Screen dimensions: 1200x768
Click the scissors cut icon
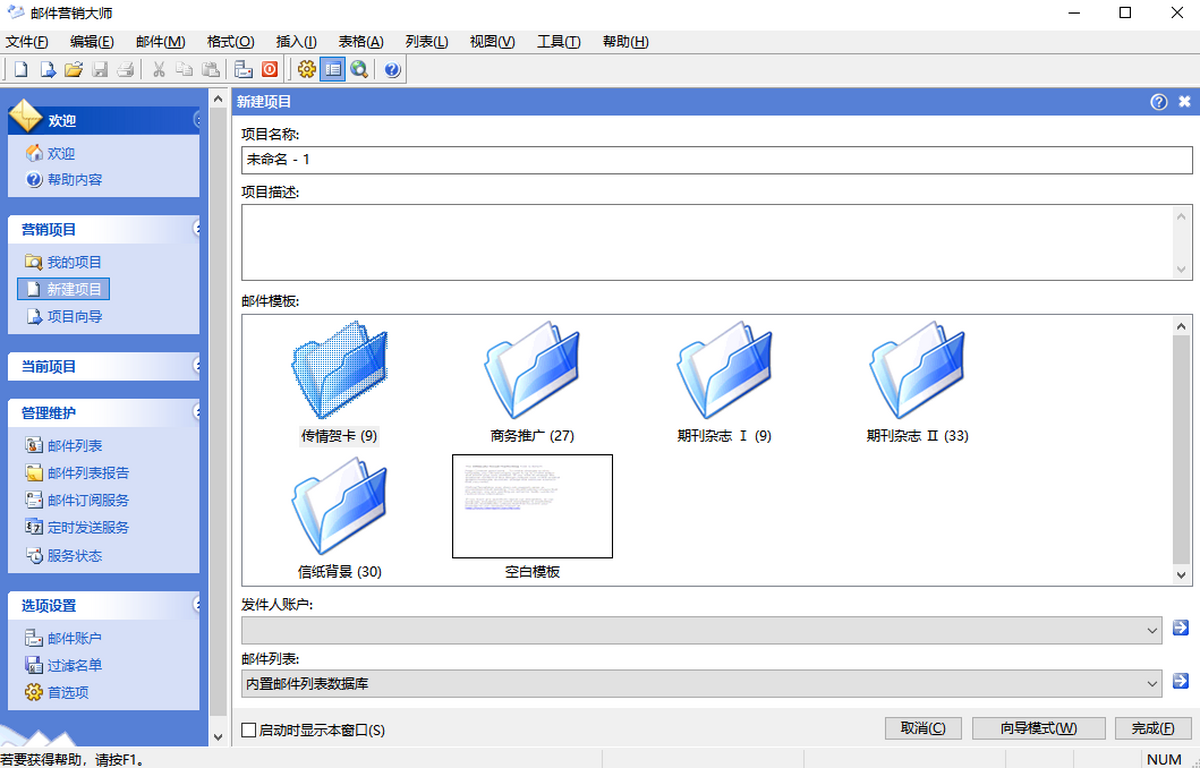(x=159, y=70)
